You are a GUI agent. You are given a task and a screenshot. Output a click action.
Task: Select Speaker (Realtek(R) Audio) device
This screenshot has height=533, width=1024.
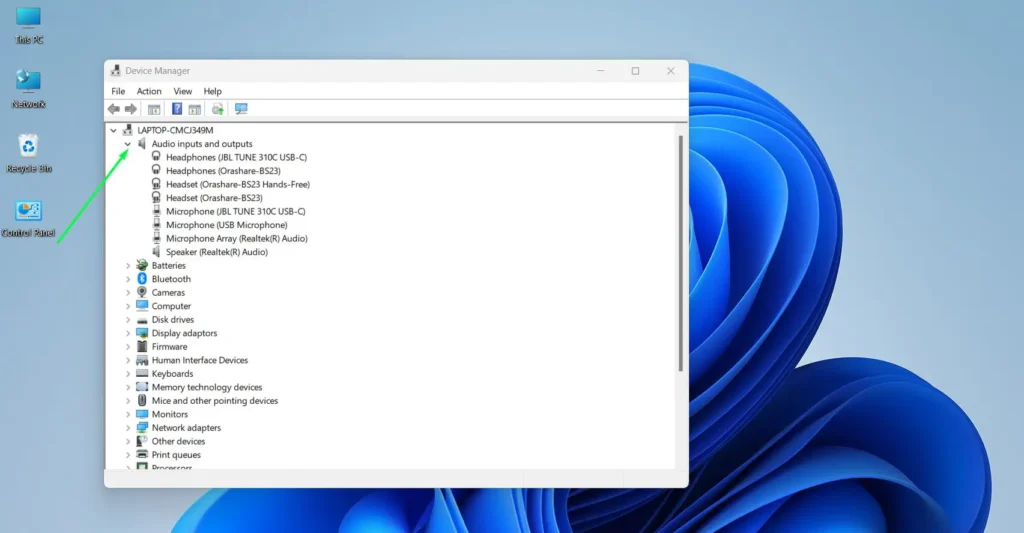point(216,252)
